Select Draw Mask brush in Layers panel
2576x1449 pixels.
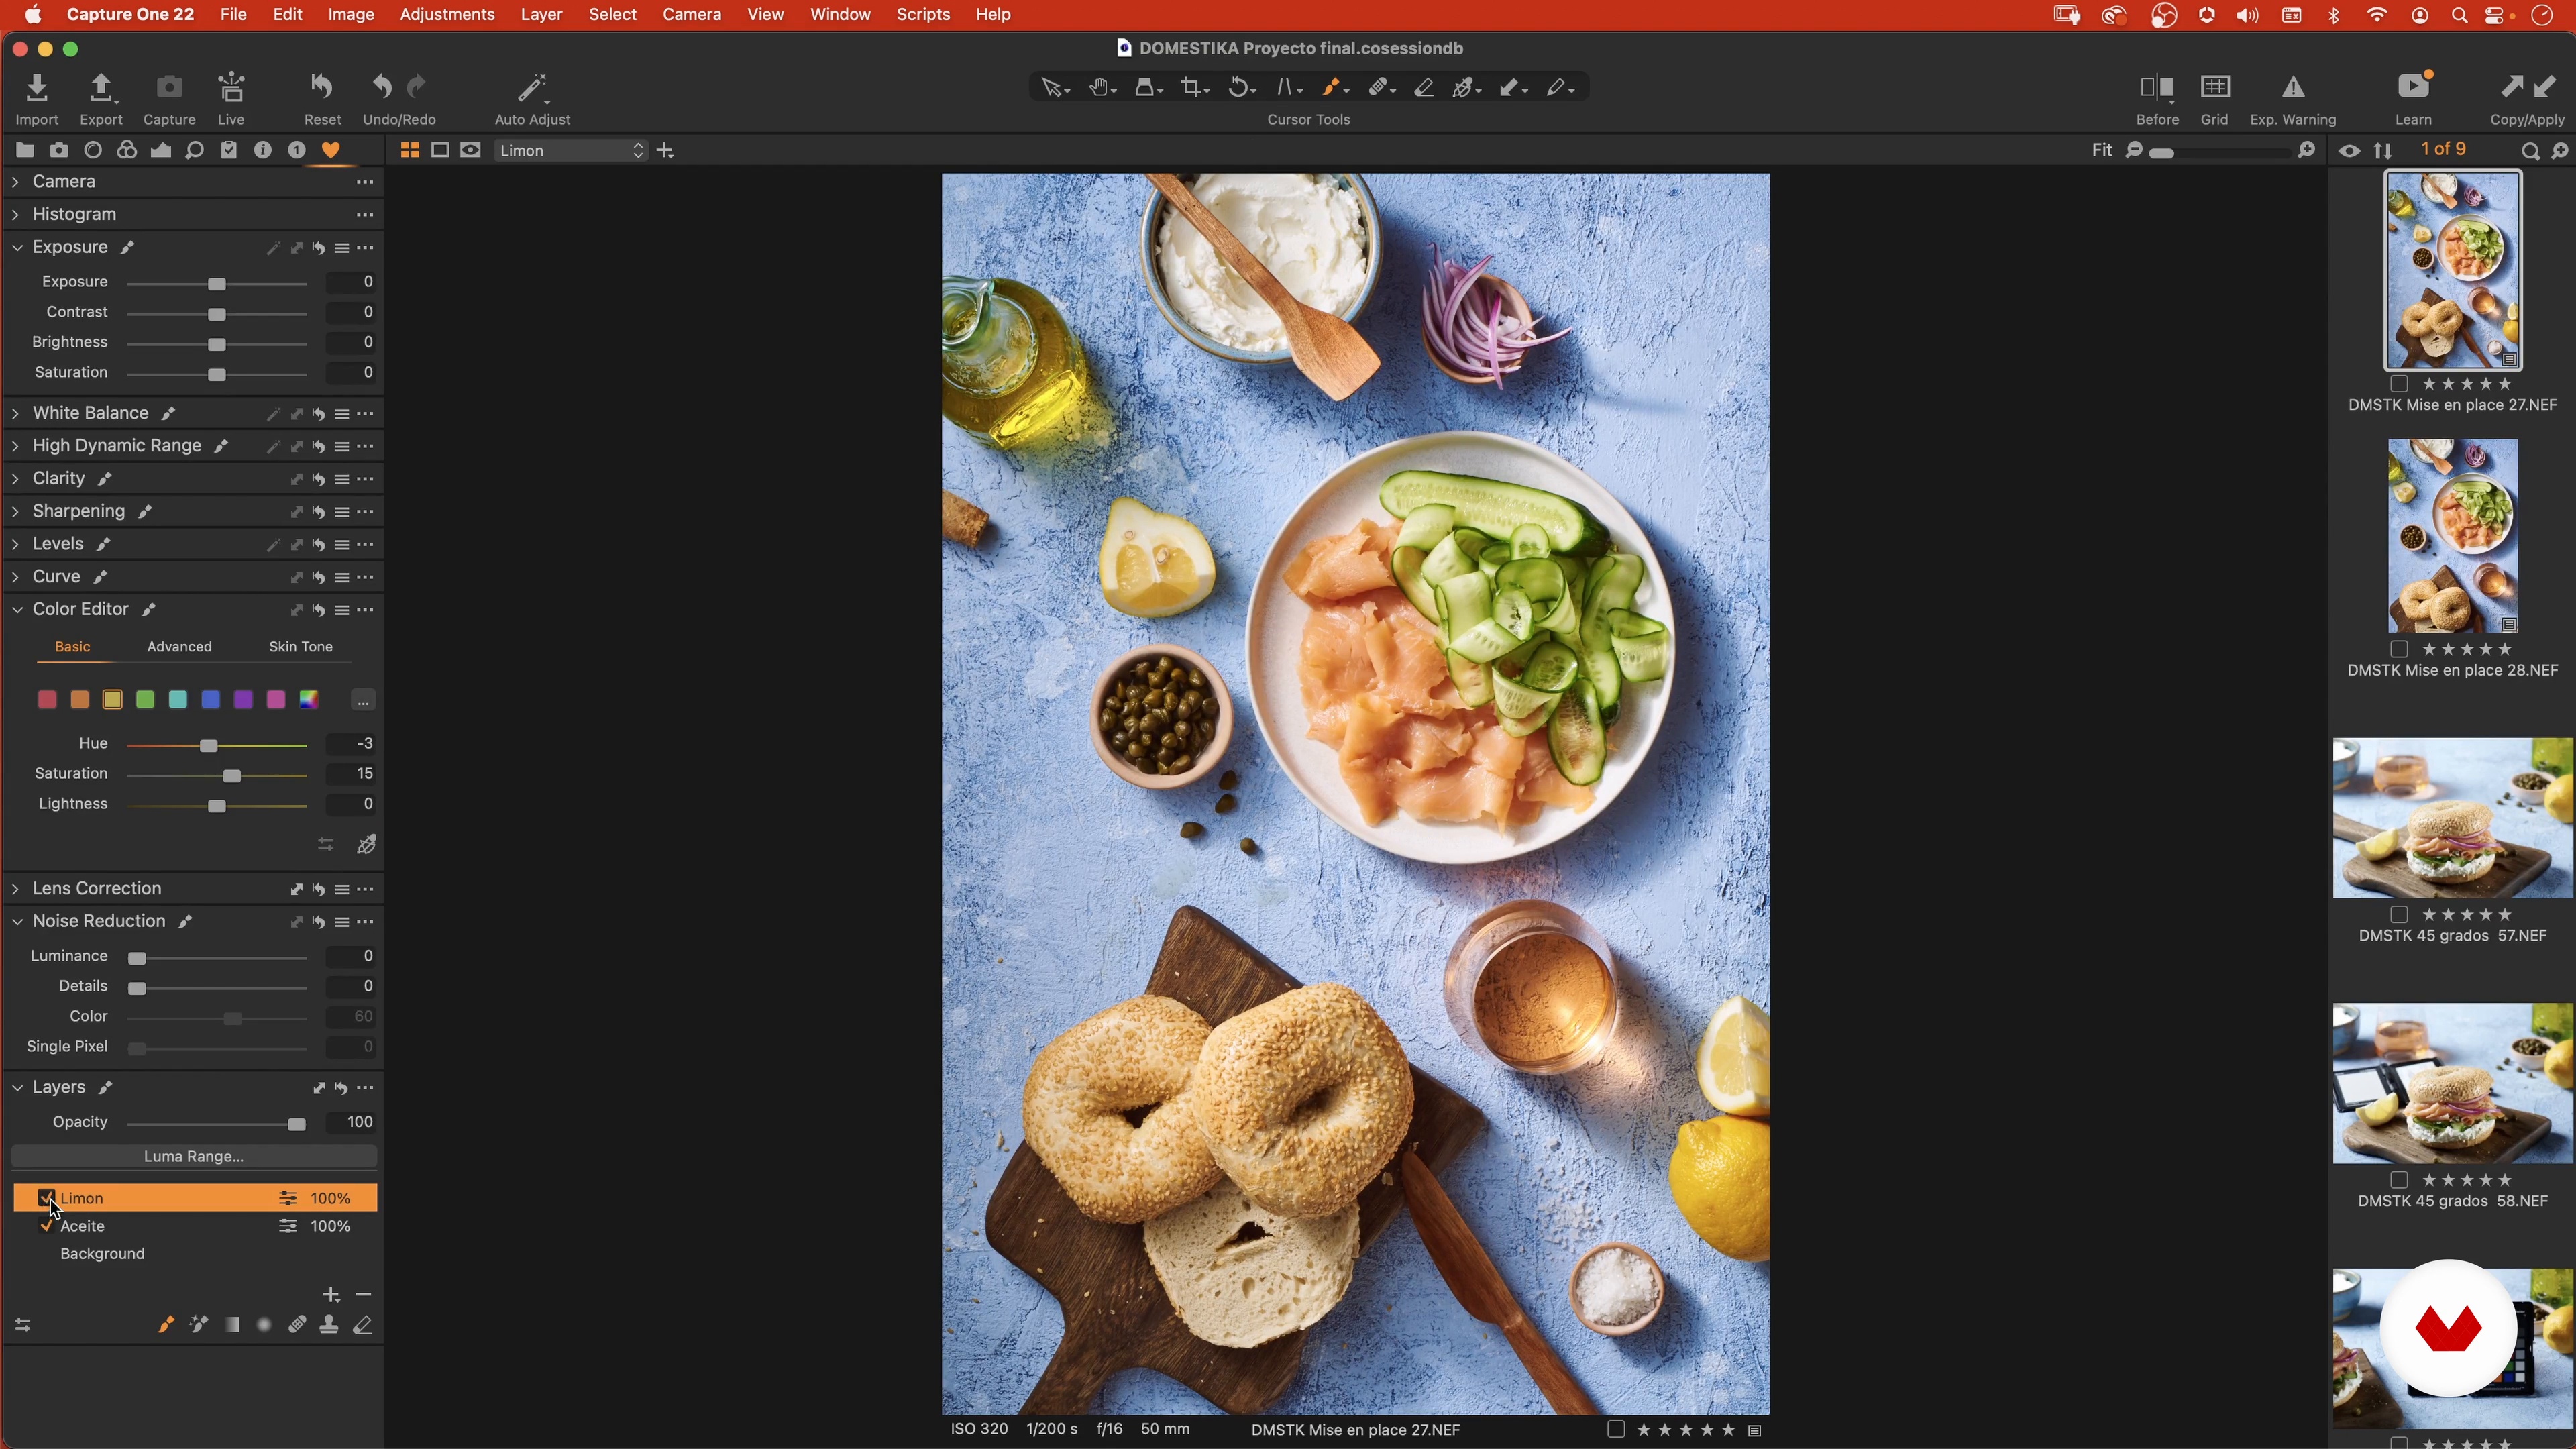pos(165,1325)
